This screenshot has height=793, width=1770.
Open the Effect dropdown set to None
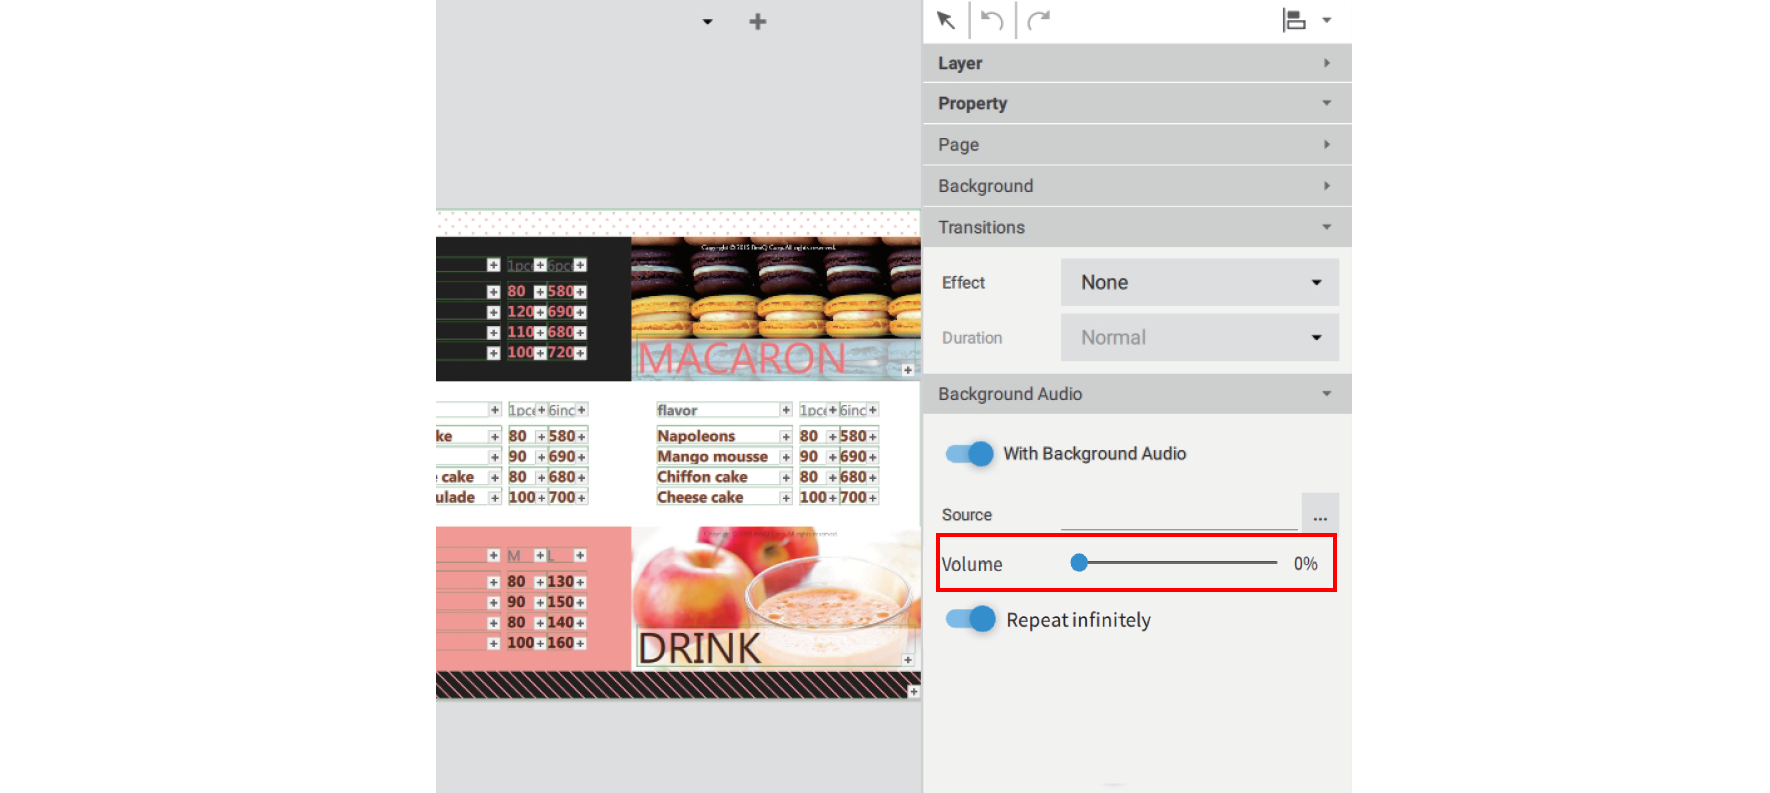coord(1199,283)
